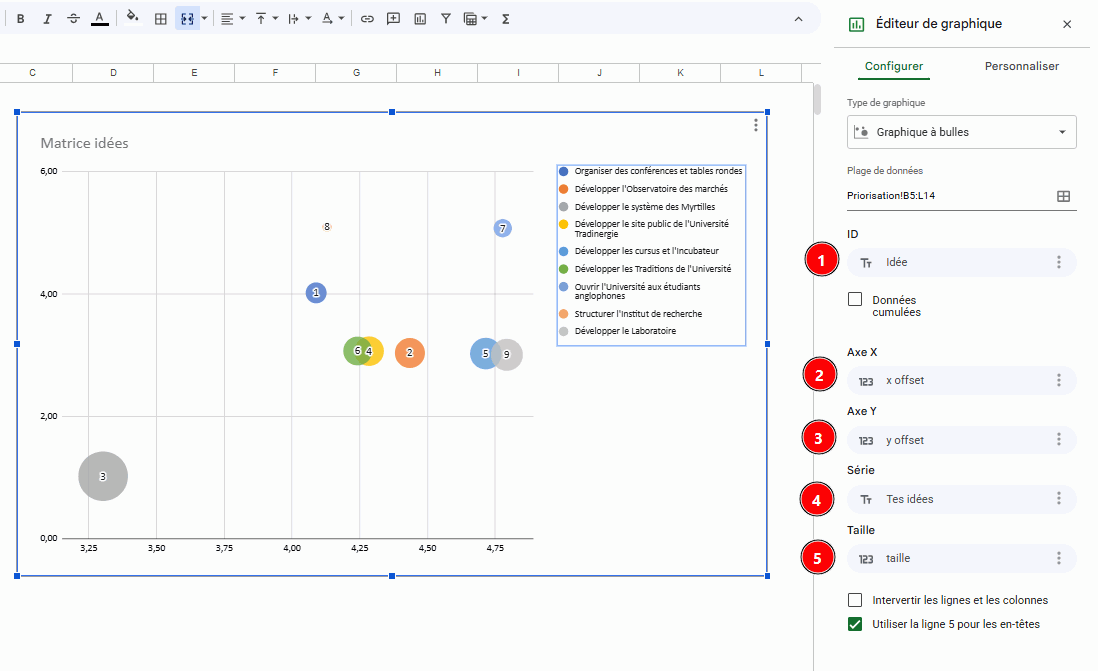The width and height of the screenshot is (1098, 671).
Task: Open the chart's three-dot options menu
Action: click(756, 125)
